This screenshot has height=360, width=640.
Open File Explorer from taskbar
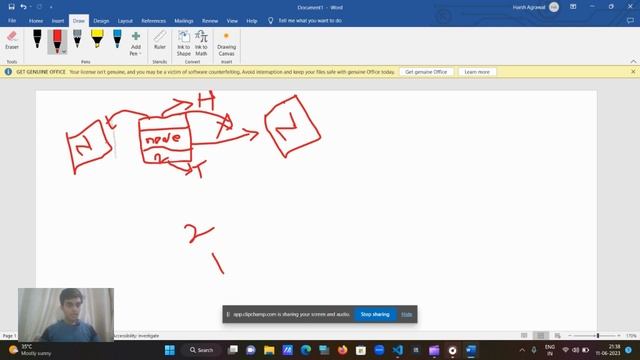pyautogui.click(x=269, y=350)
